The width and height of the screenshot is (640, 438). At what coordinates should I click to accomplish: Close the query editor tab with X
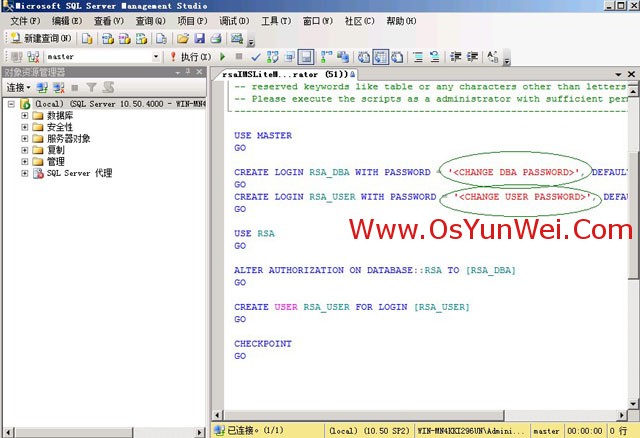pyautogui.click(x=631, y=74)
